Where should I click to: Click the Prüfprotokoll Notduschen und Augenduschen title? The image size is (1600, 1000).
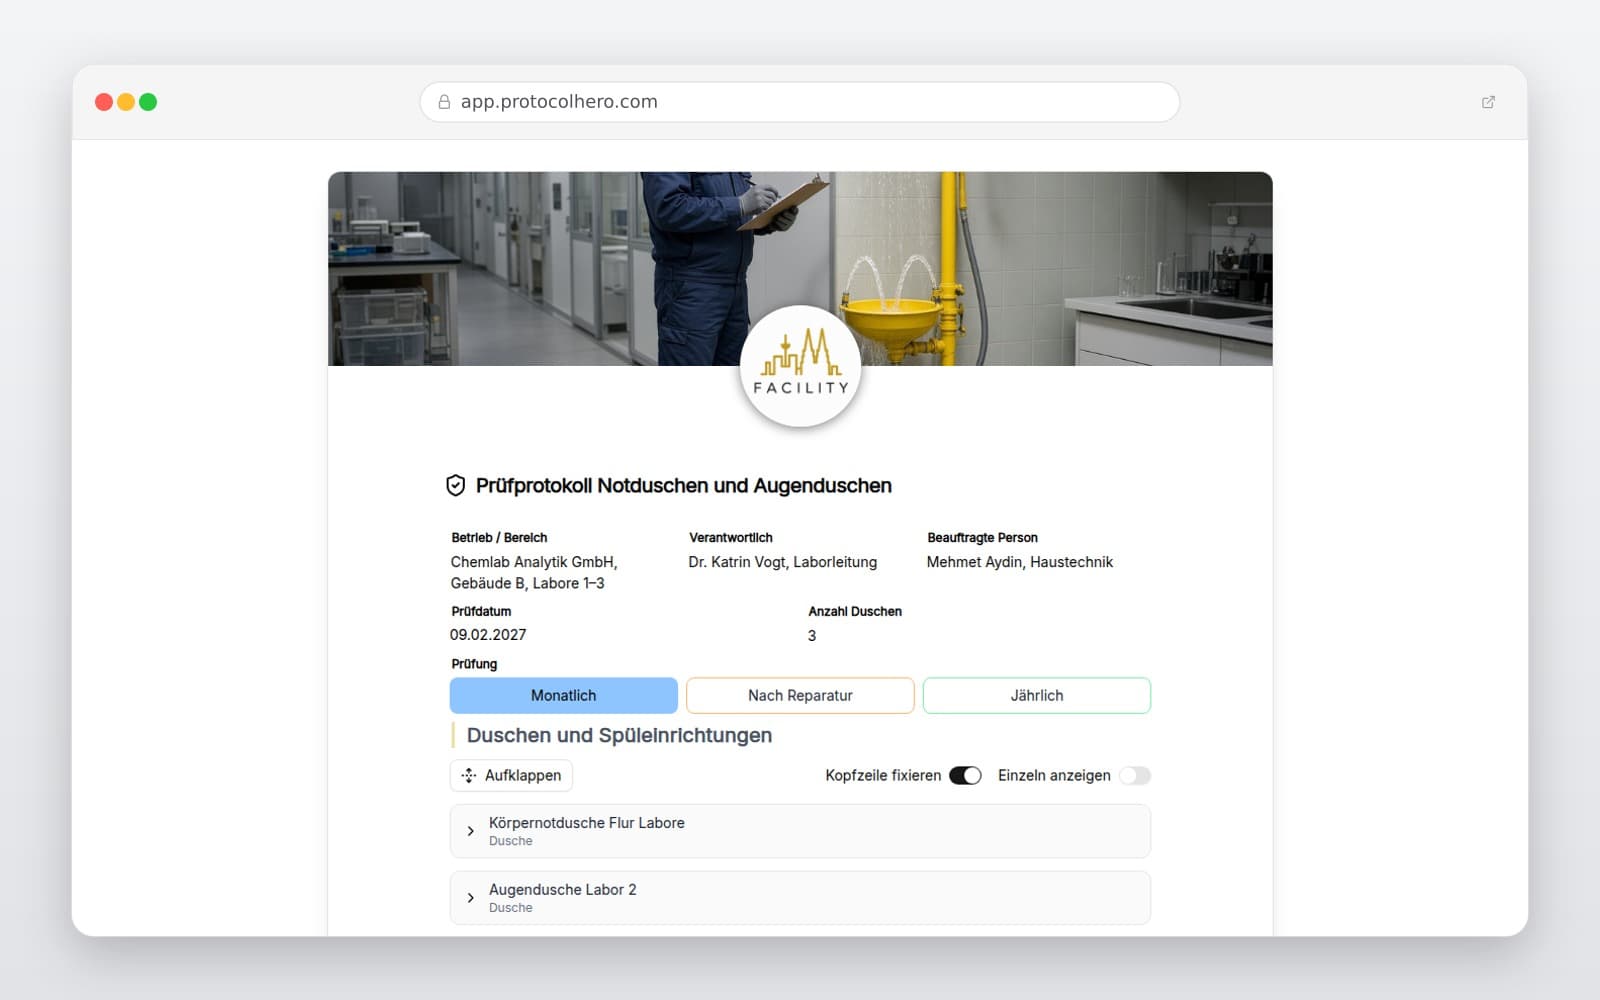684,486
